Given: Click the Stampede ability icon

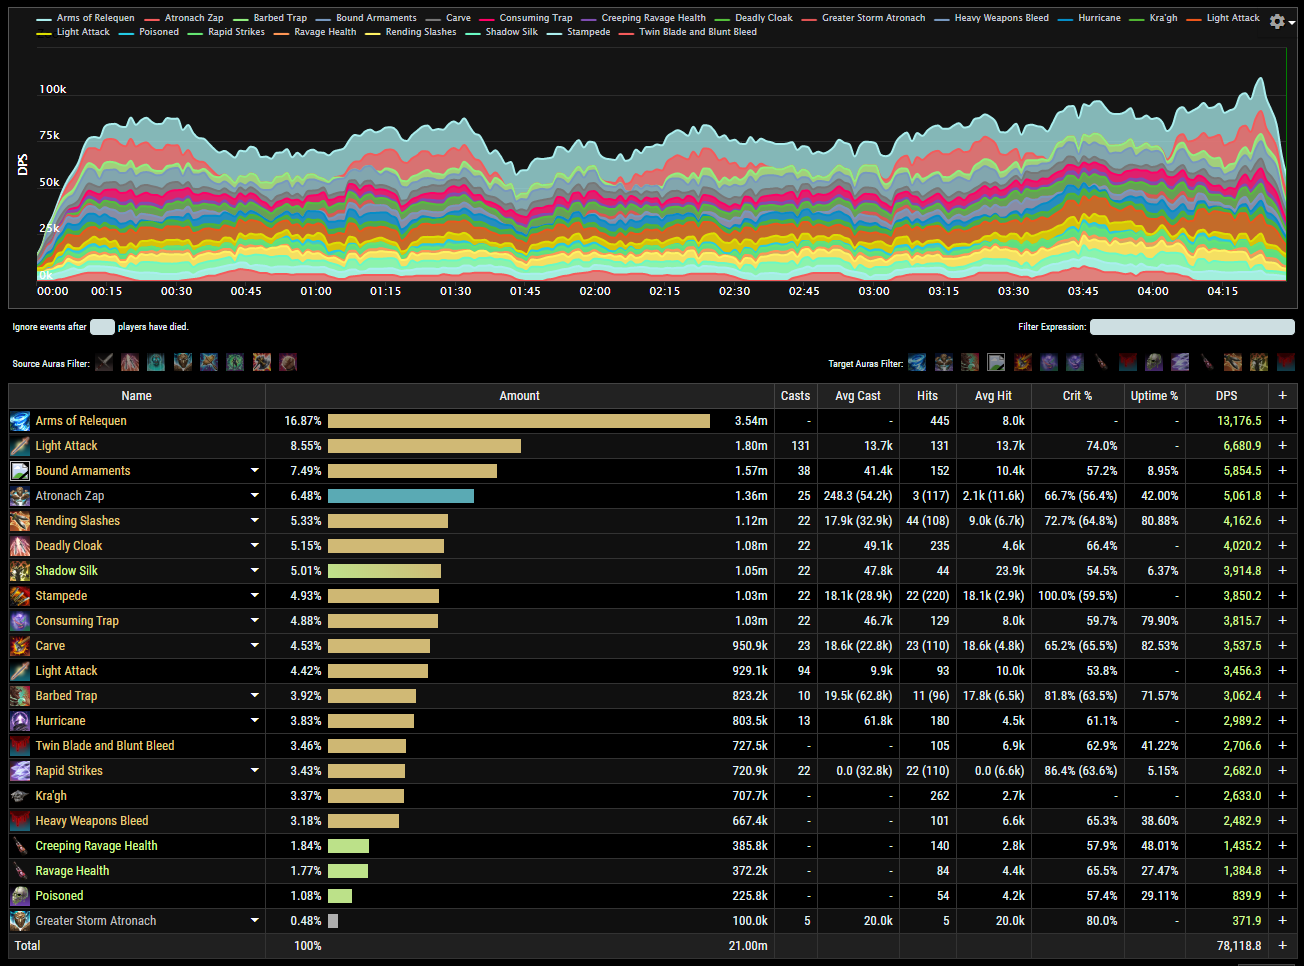Looking at the screenshot, I should pos(20,596).
